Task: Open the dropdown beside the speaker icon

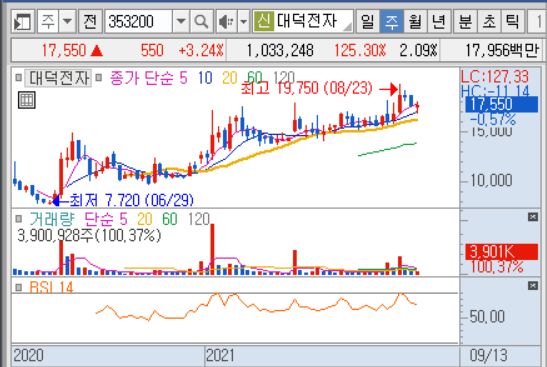Action: [243, 22]
